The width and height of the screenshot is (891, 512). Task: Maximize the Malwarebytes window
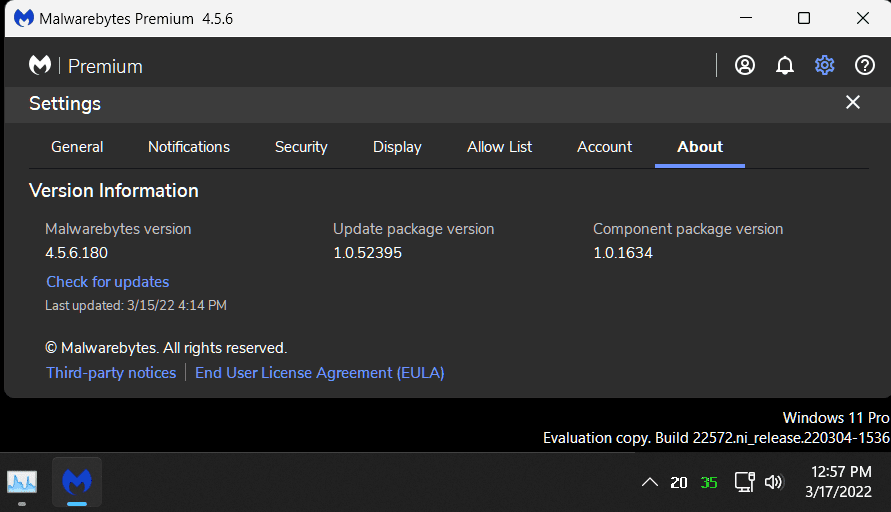803,18
